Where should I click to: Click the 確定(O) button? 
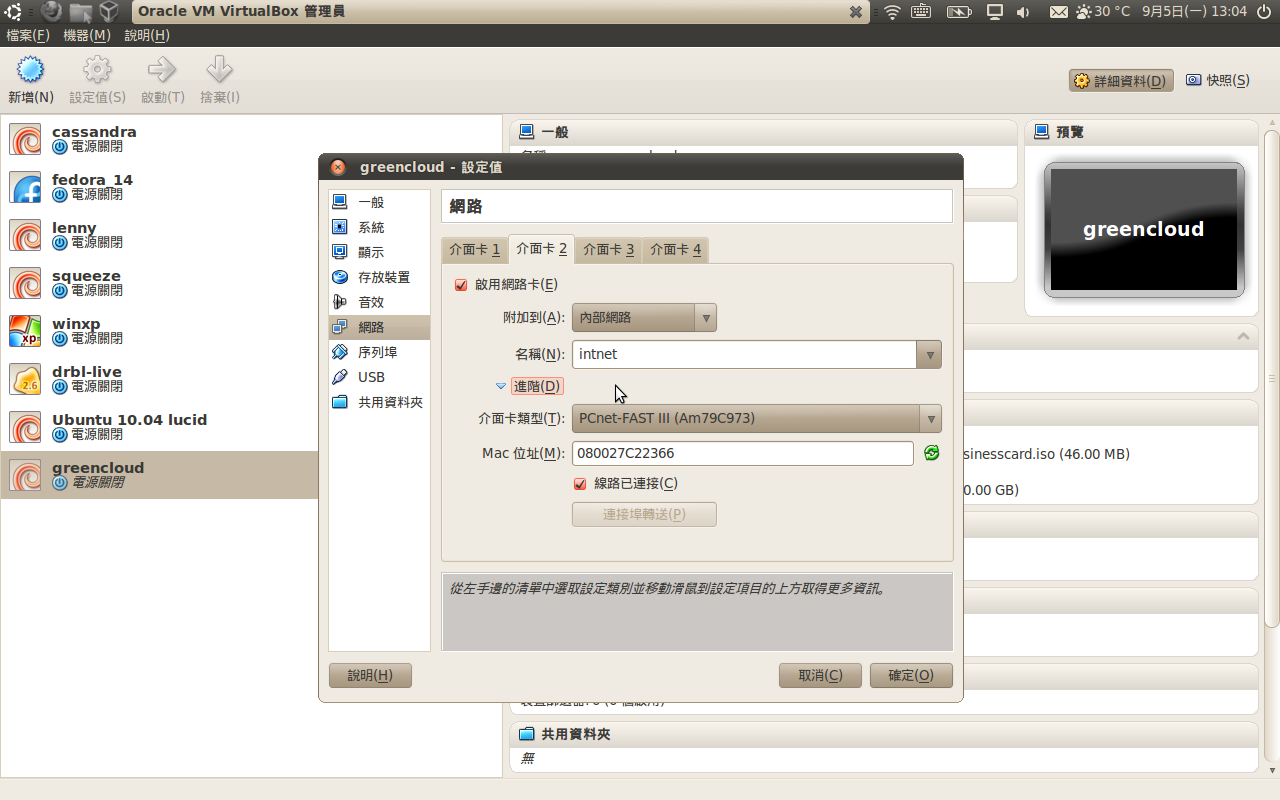911,676
